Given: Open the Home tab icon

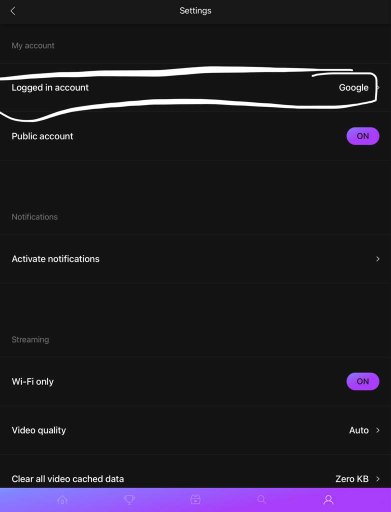Looking at the screenshot, I should tap(62, 500).
